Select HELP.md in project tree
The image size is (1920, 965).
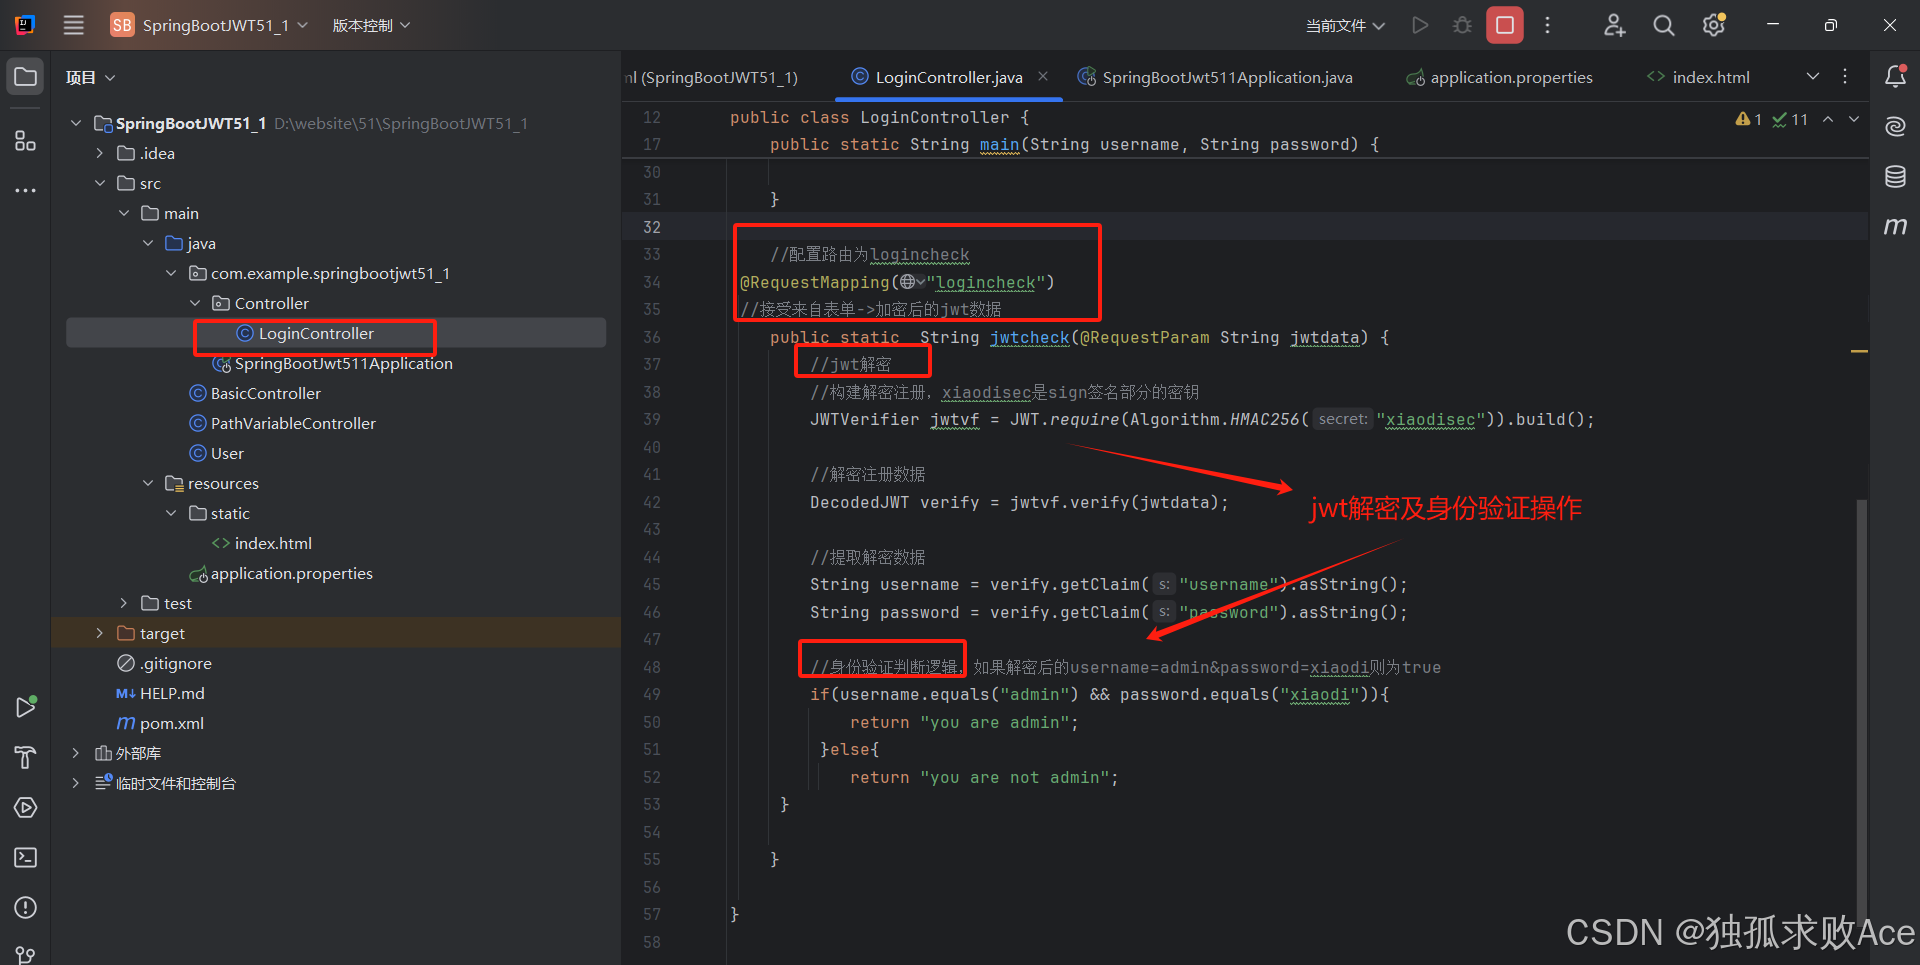pyautogui.click(x=160, y=693)
